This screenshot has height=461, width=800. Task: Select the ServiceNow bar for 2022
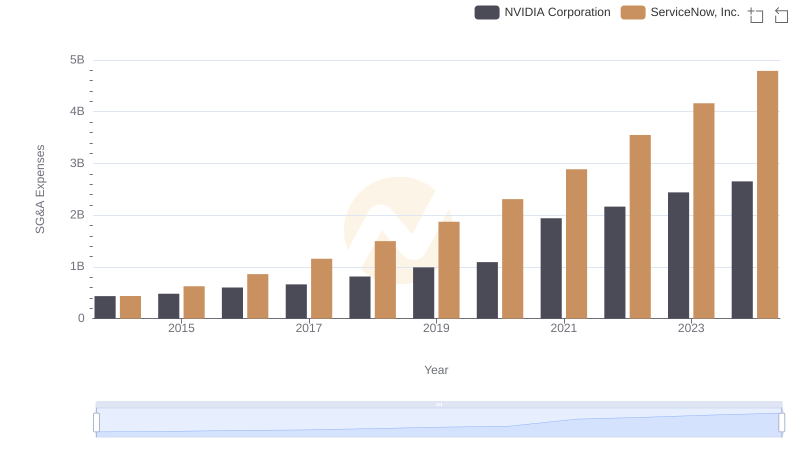click(640, 227)
